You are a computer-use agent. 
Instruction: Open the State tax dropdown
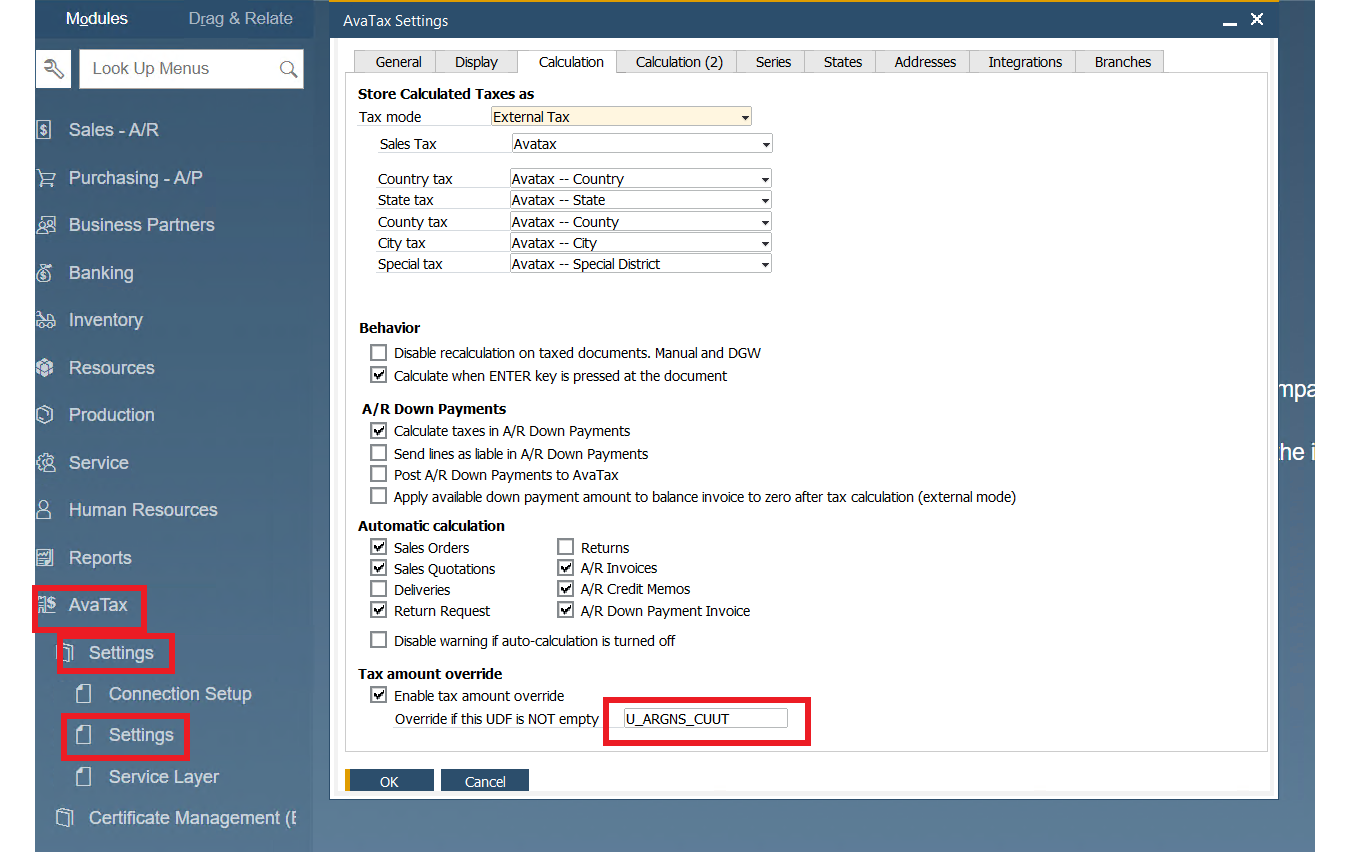(x=765, y=200)
